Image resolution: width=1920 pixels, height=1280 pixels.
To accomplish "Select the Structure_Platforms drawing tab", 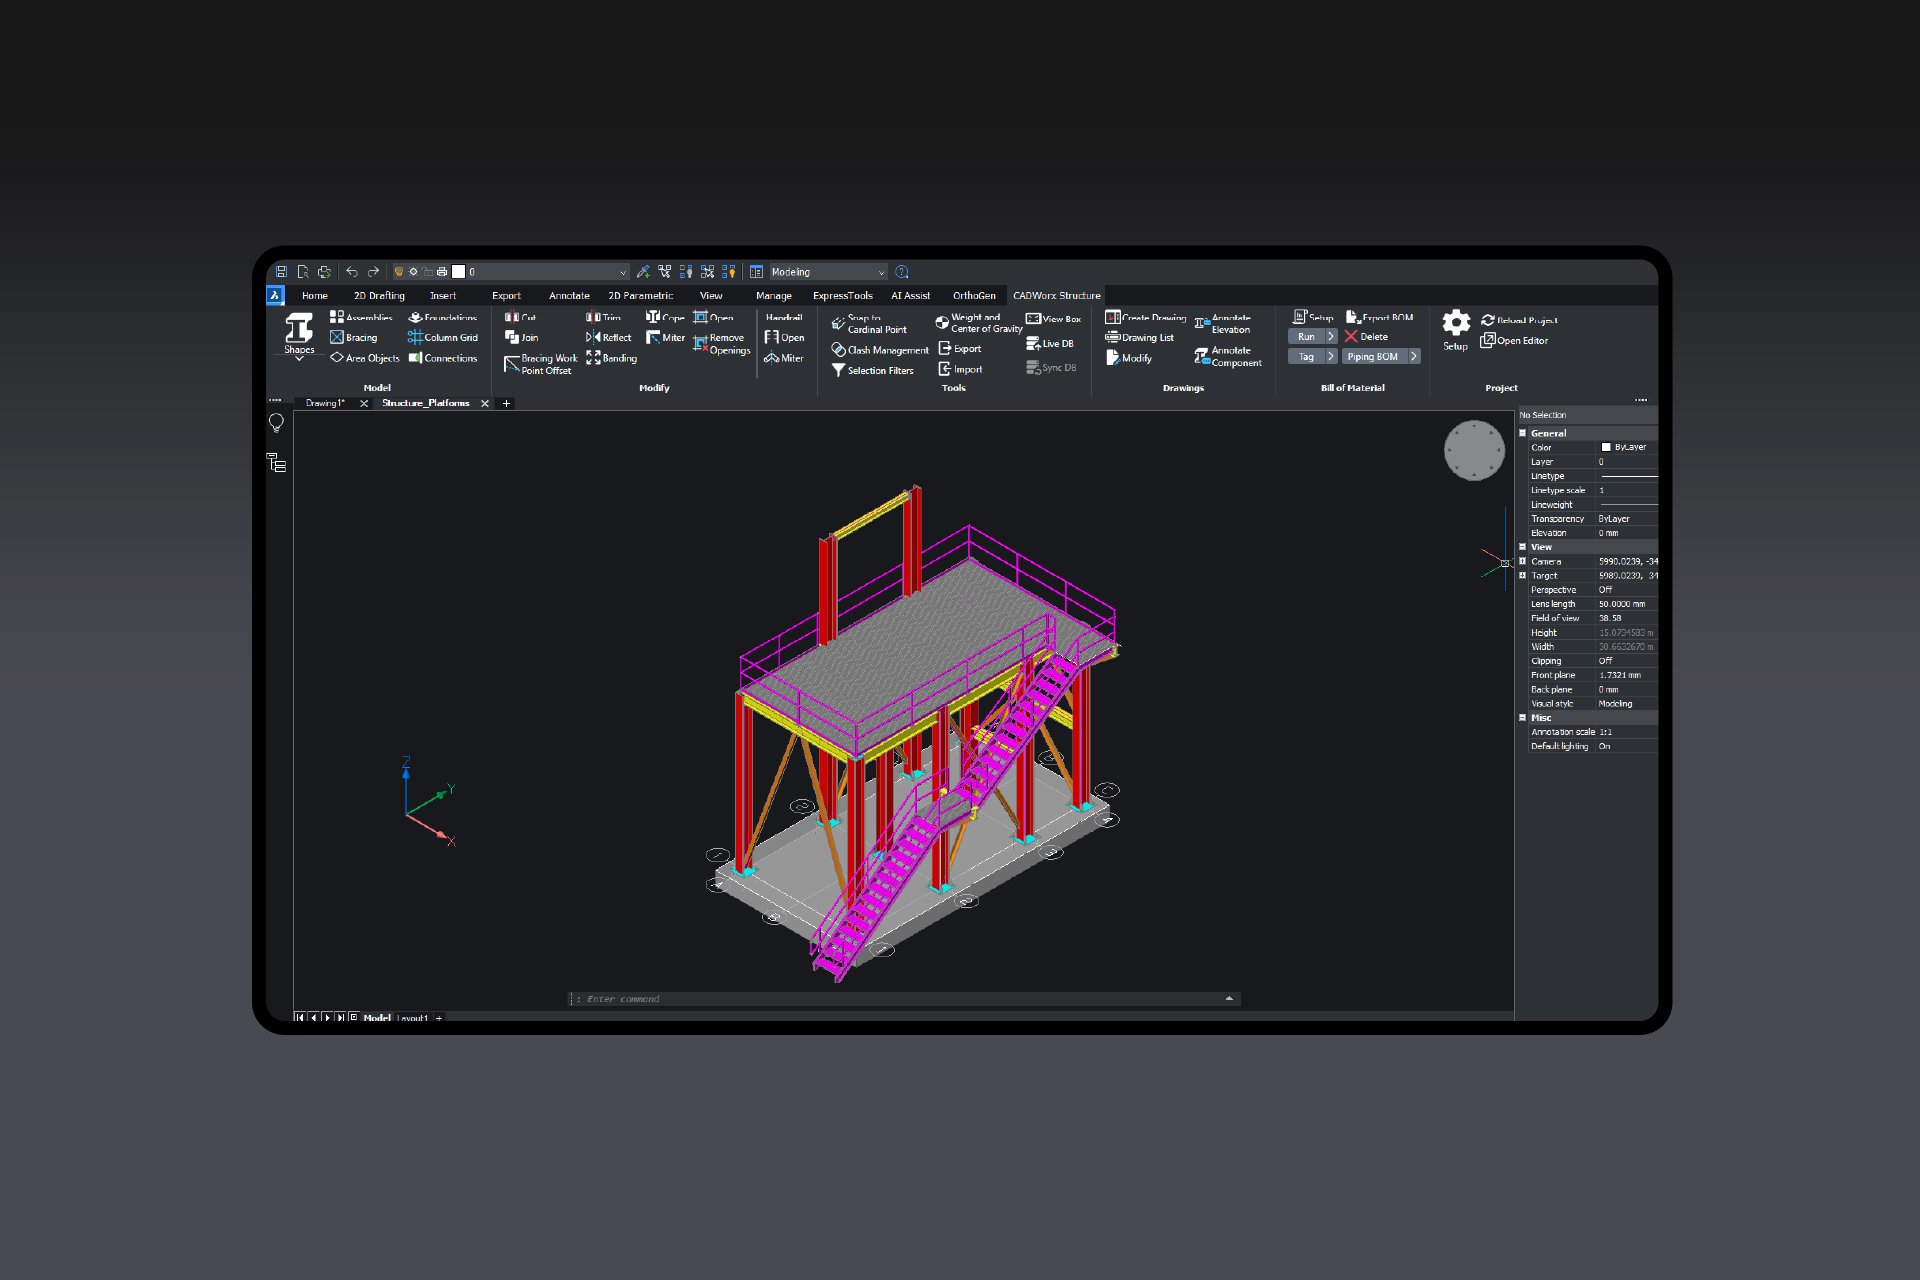I will pos(425,403).
